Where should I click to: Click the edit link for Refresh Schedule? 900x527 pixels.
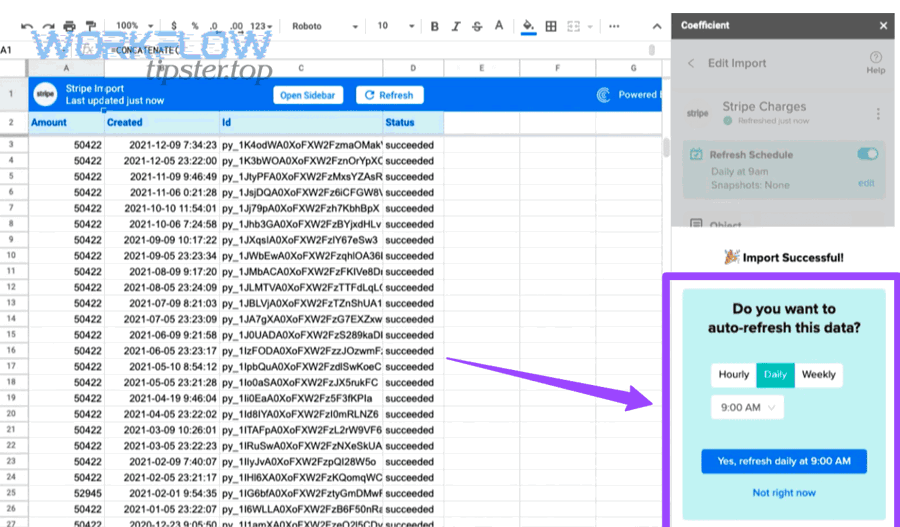point(866,183)
